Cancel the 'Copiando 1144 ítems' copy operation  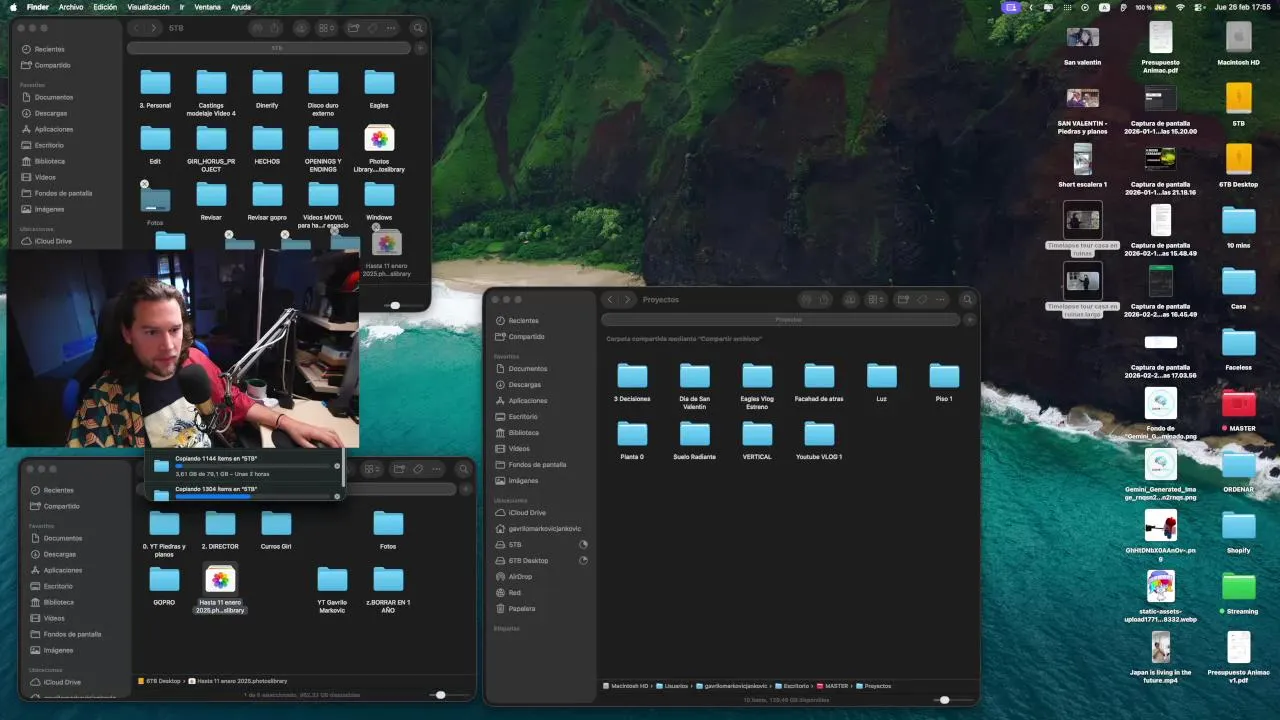tap(337, 466)
